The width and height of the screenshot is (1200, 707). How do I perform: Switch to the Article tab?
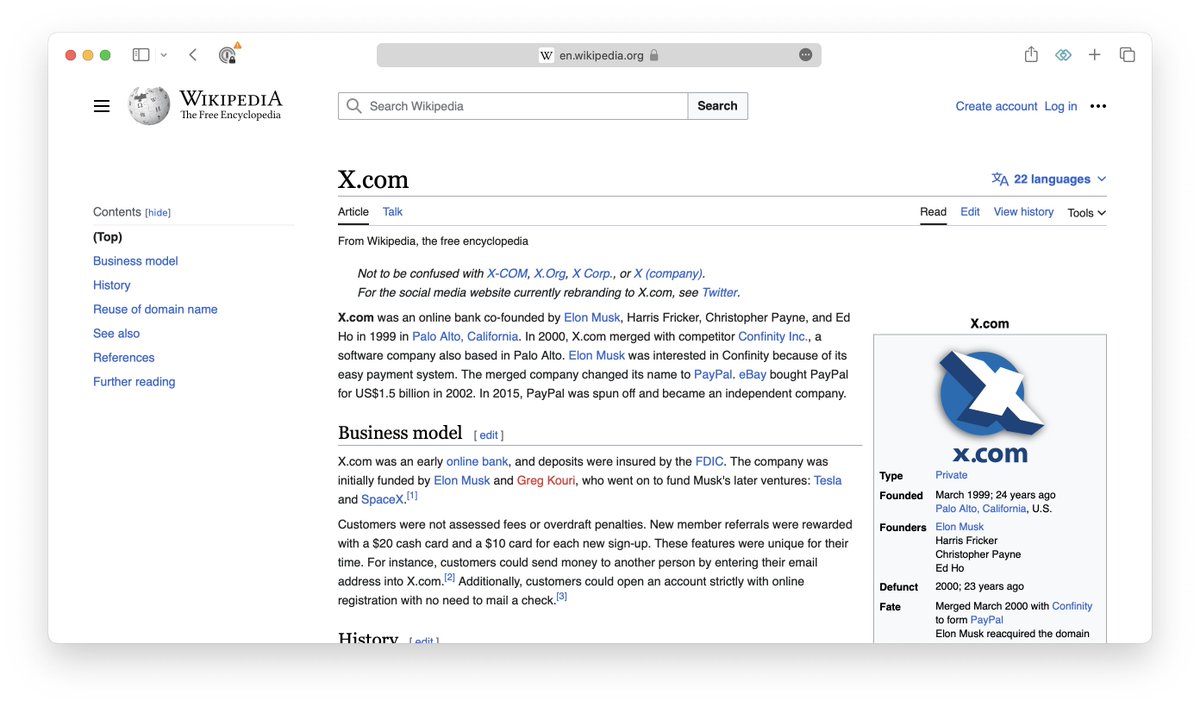[x=353, y=212]
